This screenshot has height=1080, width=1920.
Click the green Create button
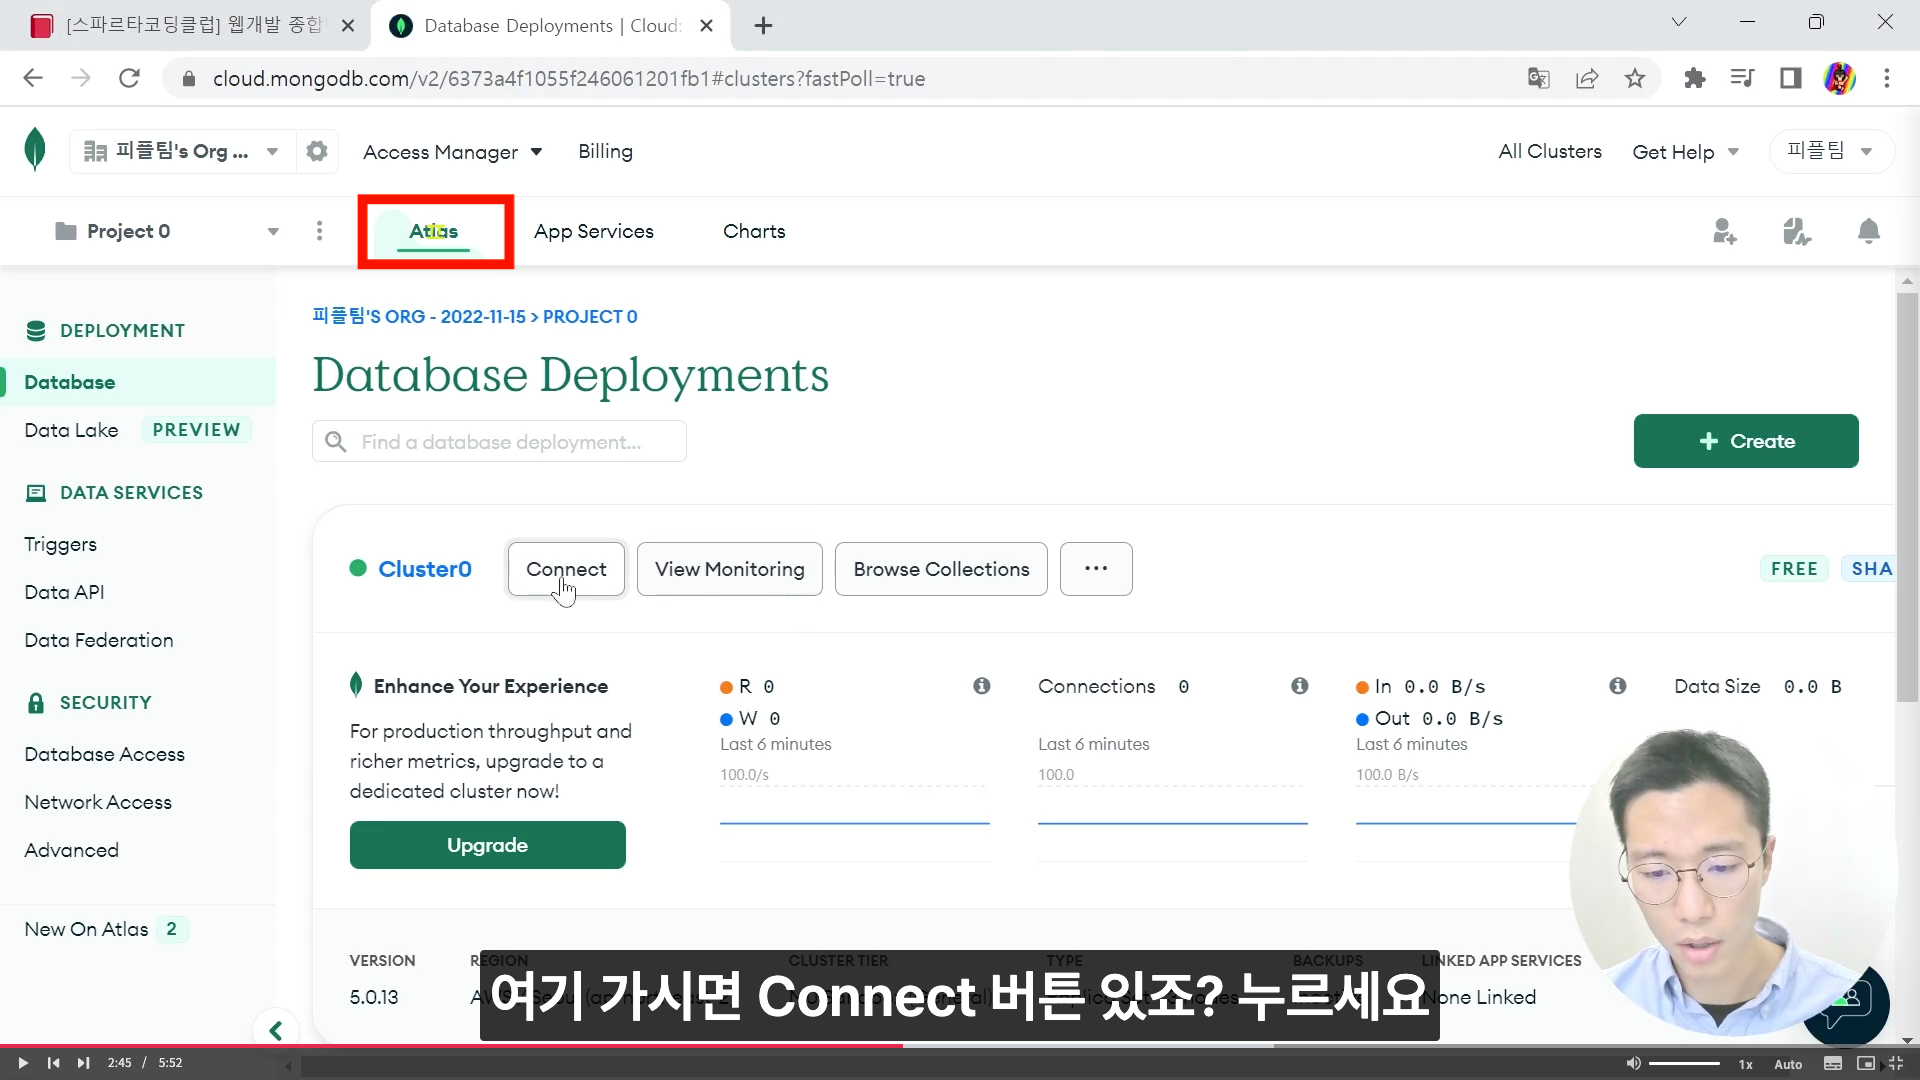(x=1746, y=441)
